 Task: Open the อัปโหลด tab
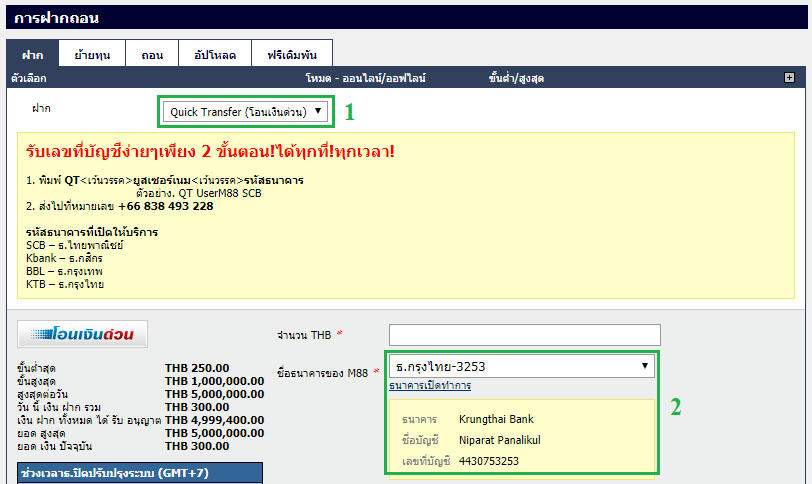(x=215, y=54)
